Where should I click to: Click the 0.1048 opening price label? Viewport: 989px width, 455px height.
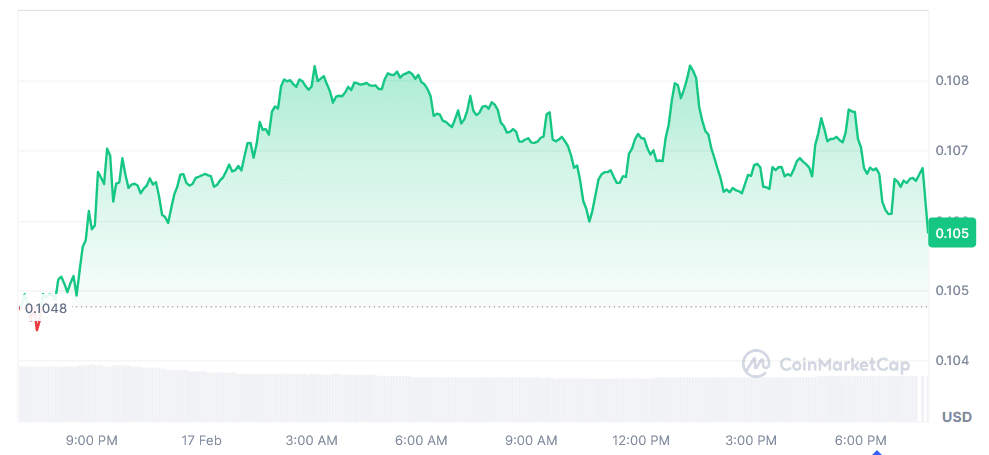[x=45, y=308]
